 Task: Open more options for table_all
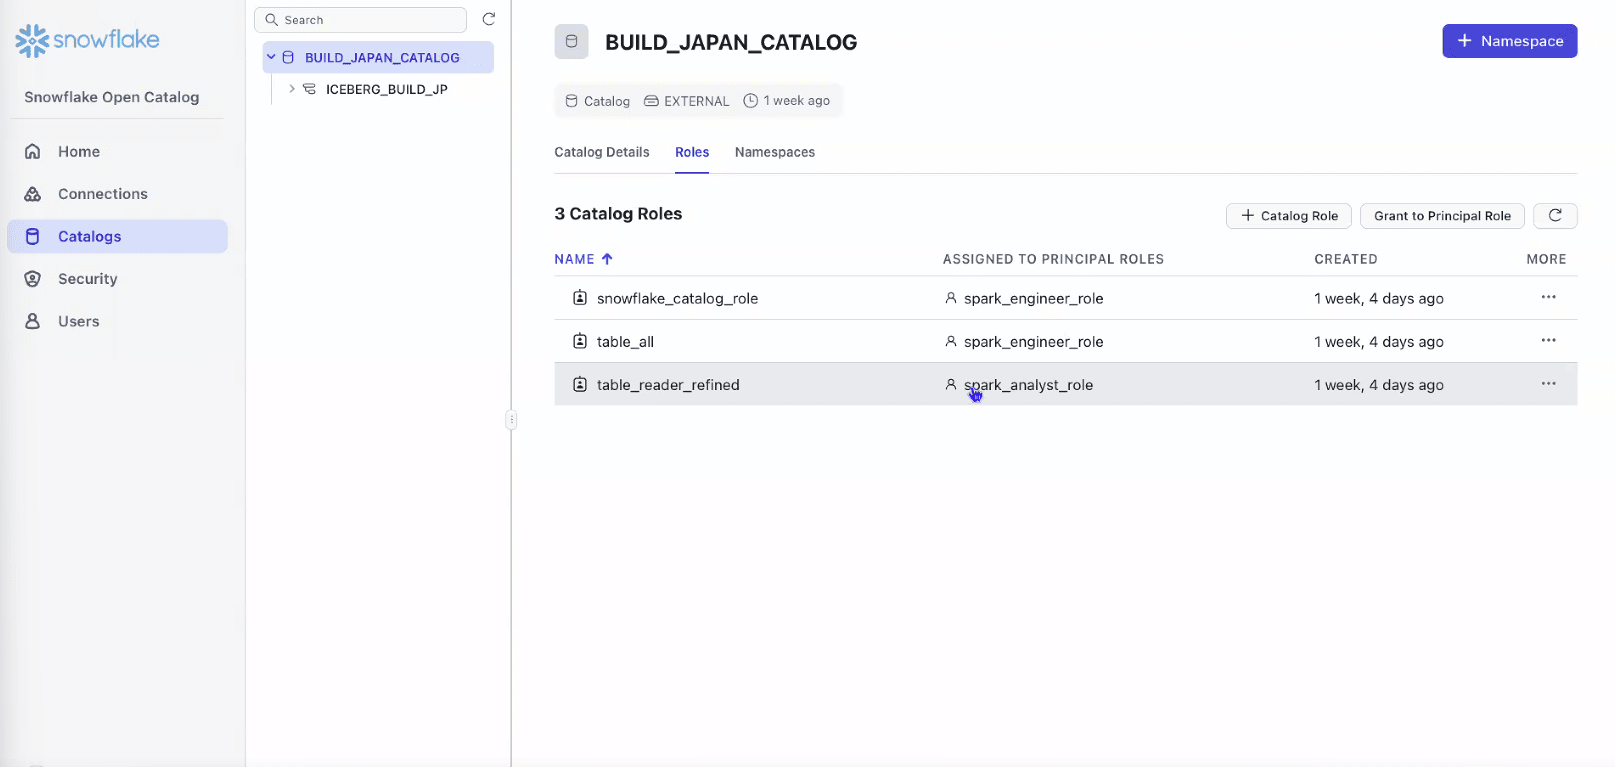(1548, 340)
